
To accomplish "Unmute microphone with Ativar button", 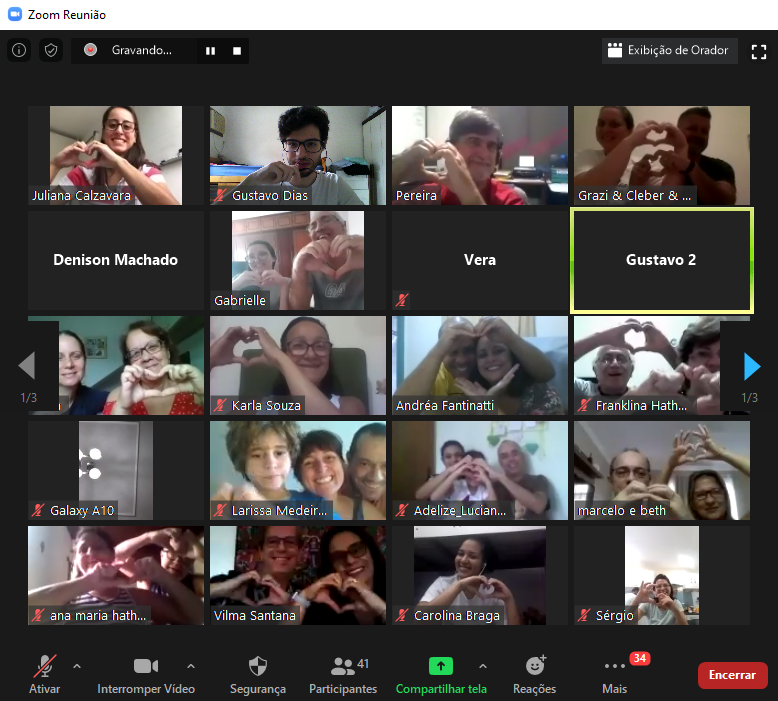I will point(44,674).
